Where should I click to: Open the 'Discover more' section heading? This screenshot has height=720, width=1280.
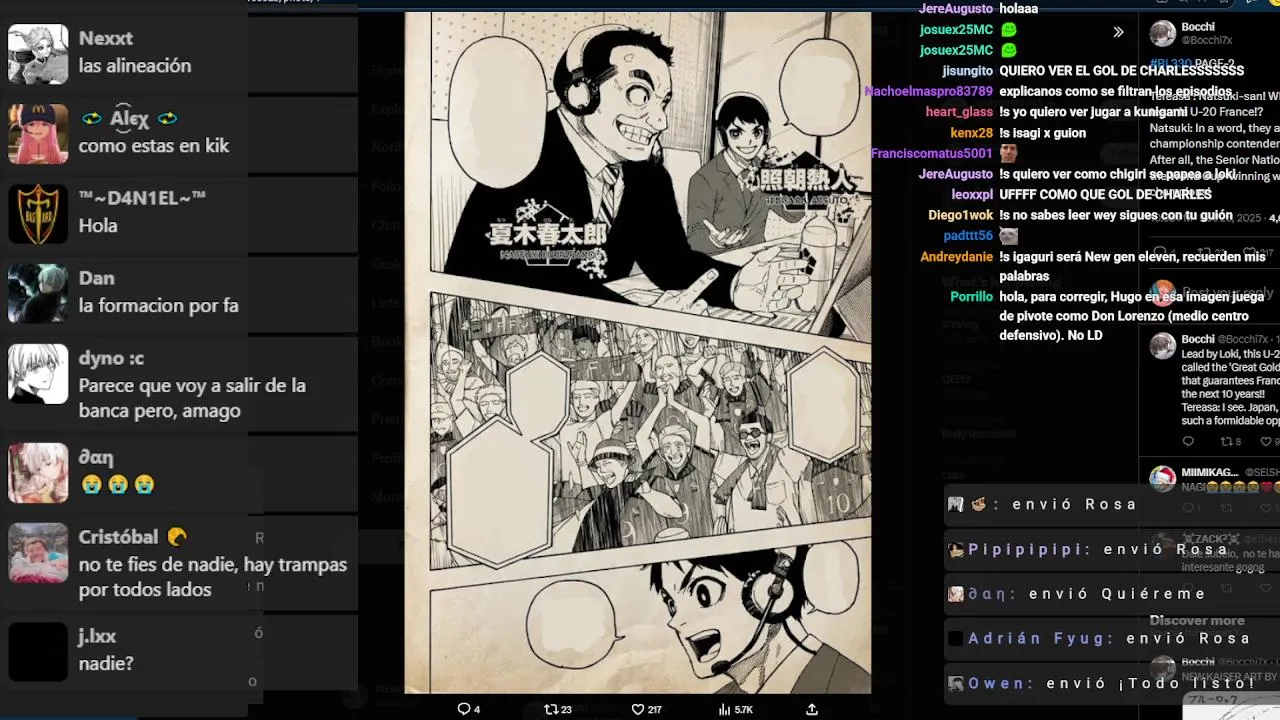[x=1197, y=620]
